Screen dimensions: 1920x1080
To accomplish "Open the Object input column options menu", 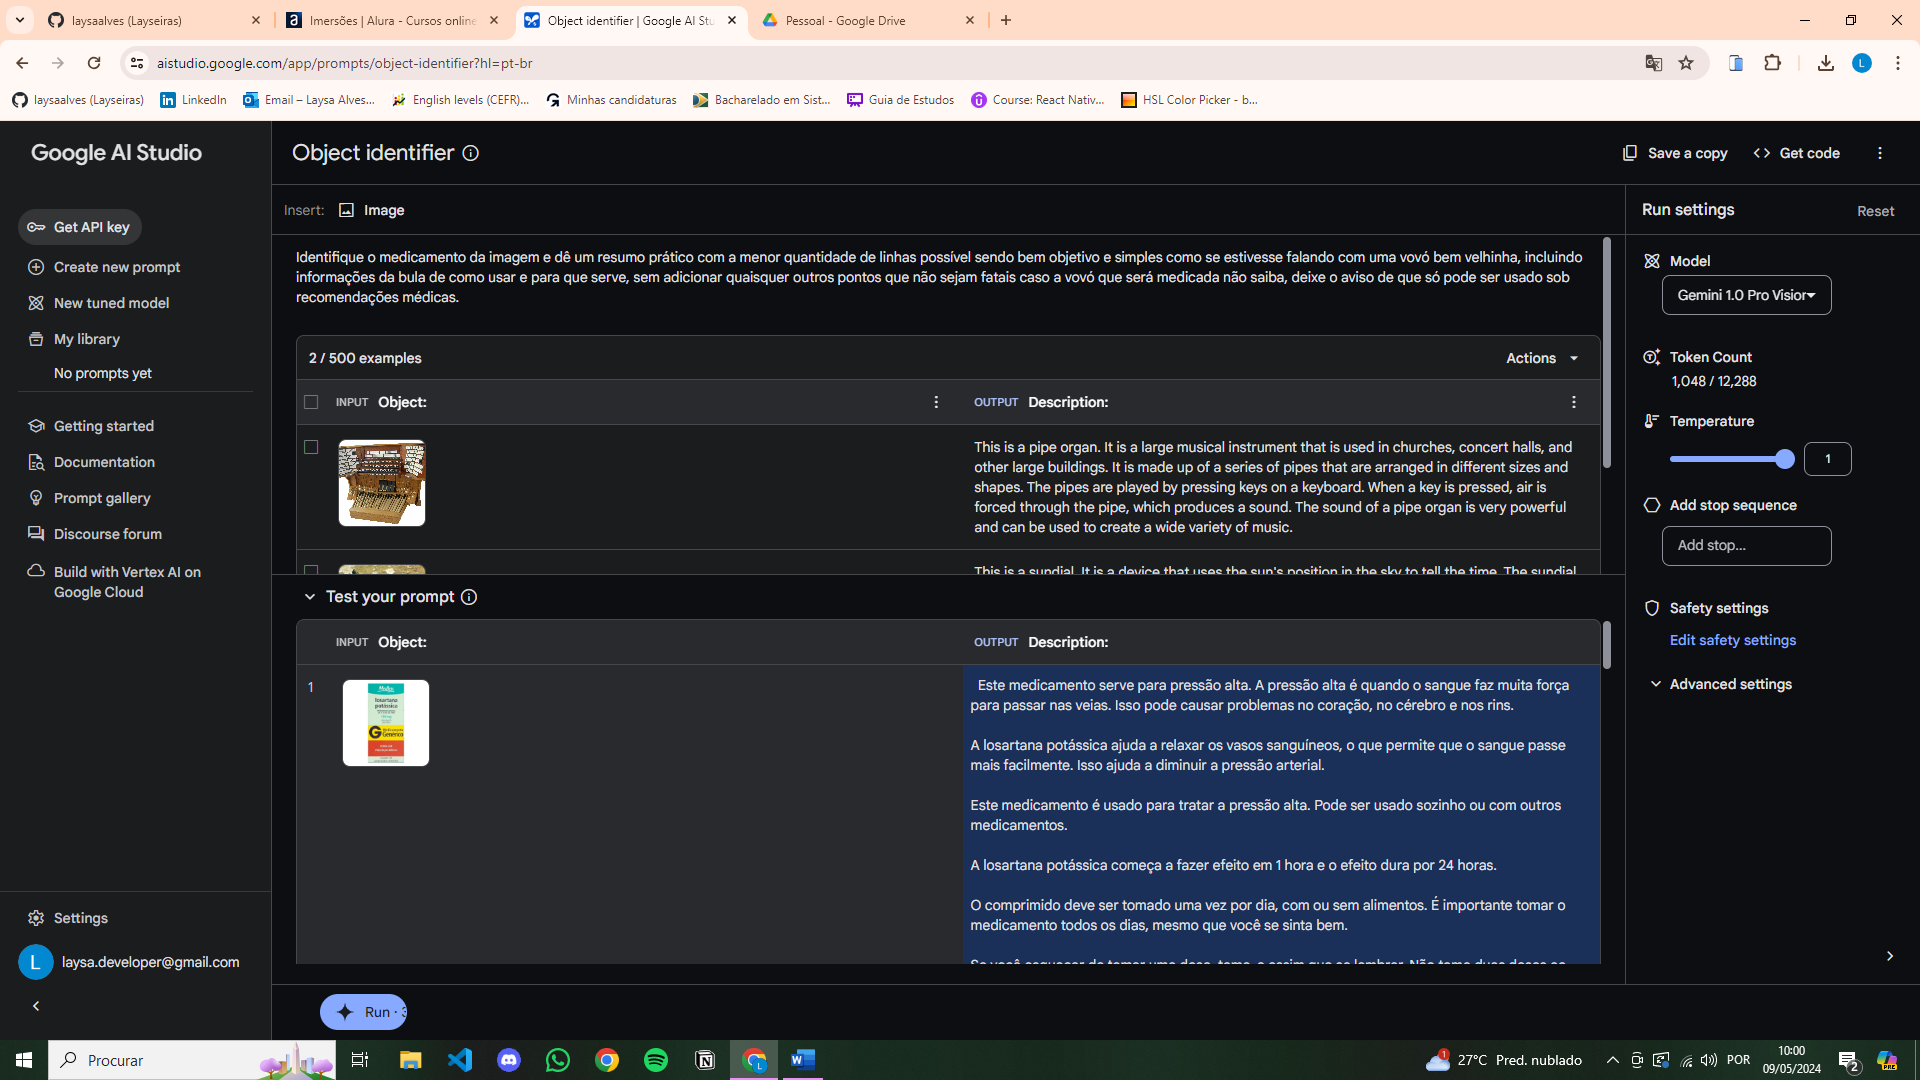I will pyautogui.click(x=936, y=402).
